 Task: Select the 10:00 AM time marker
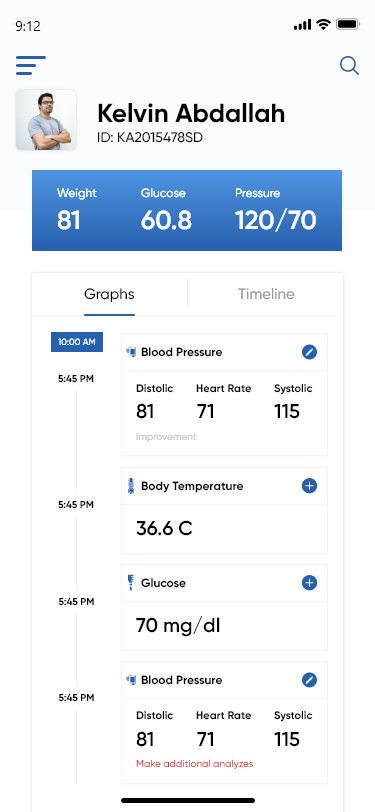(77, 342)
